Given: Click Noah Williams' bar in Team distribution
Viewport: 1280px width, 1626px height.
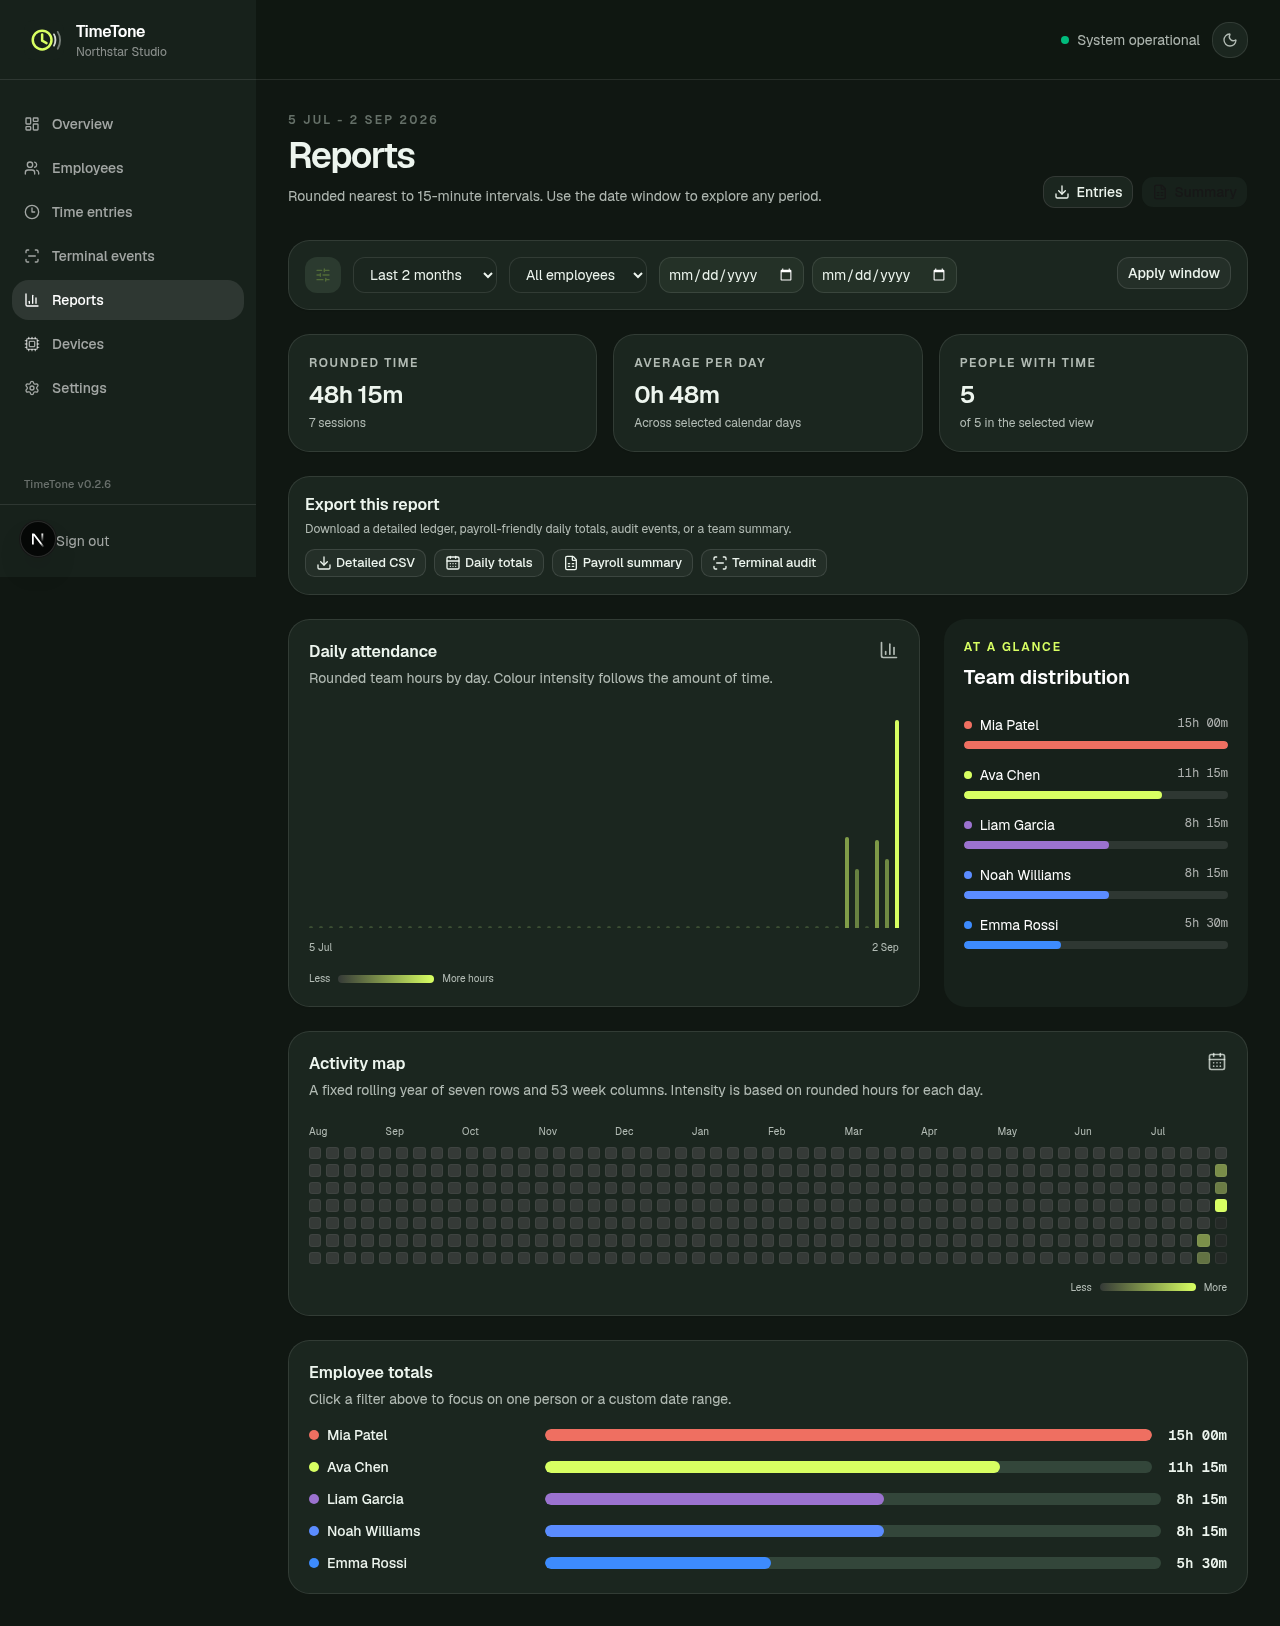Looking at the screenshot, I should click(x=1096, y=895).
